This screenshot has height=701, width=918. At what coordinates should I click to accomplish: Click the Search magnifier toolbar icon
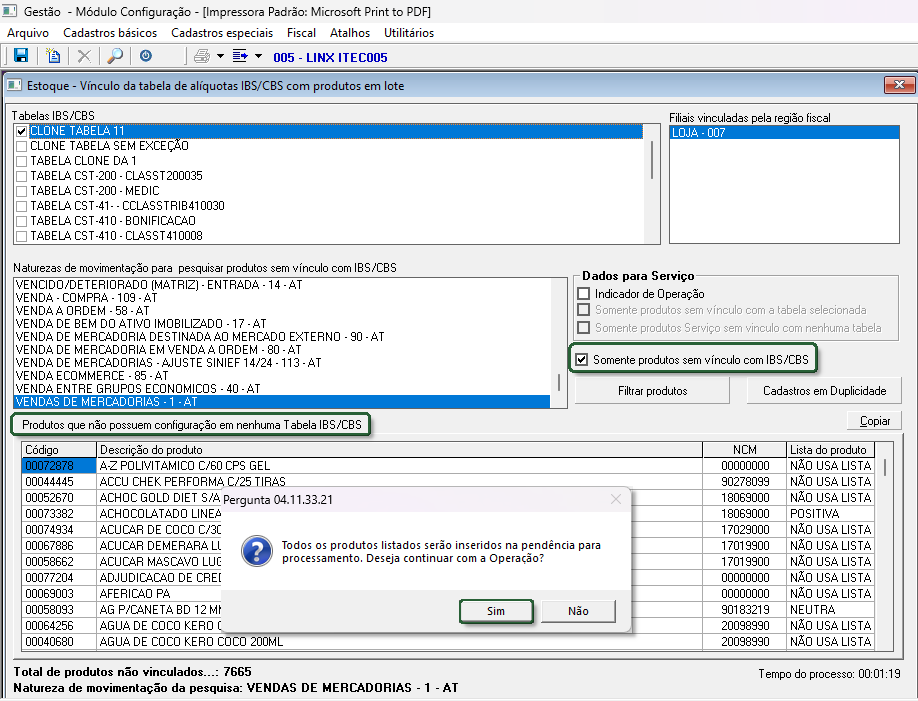tap(115, 56)
